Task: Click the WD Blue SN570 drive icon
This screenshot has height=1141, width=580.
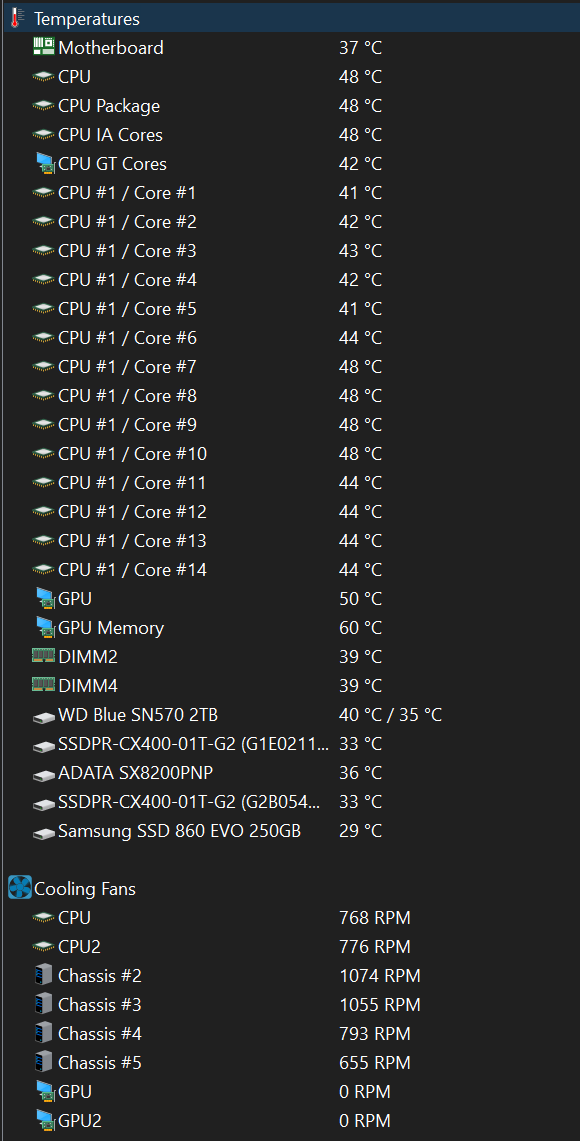Action: coord(44,716)
